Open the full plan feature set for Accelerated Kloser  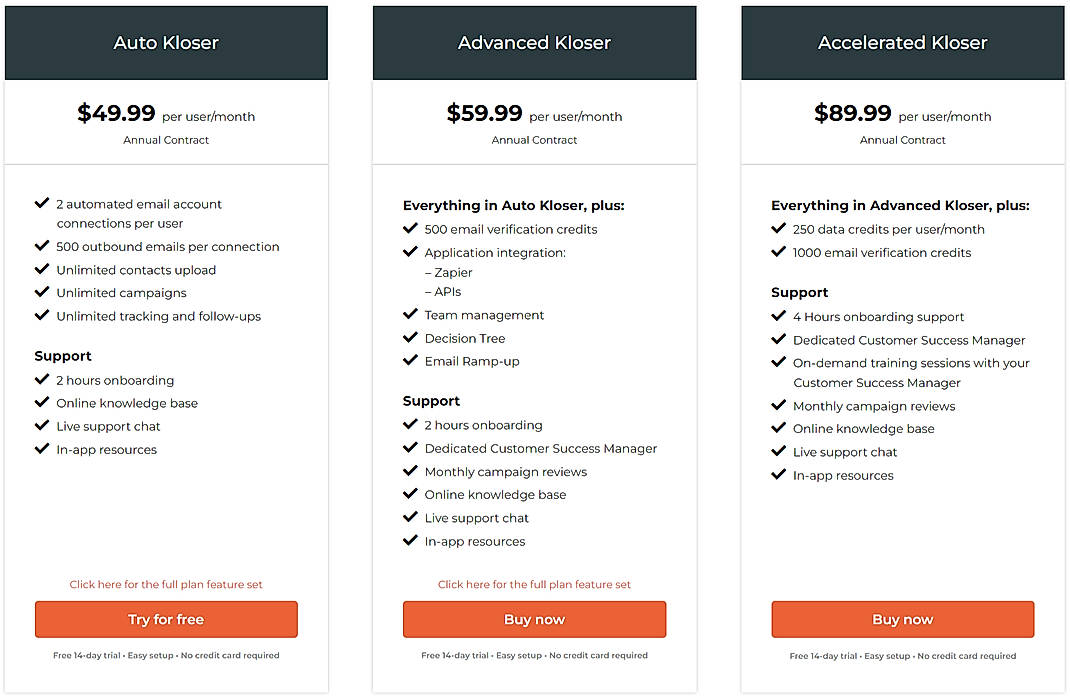(x=902, y=585)
